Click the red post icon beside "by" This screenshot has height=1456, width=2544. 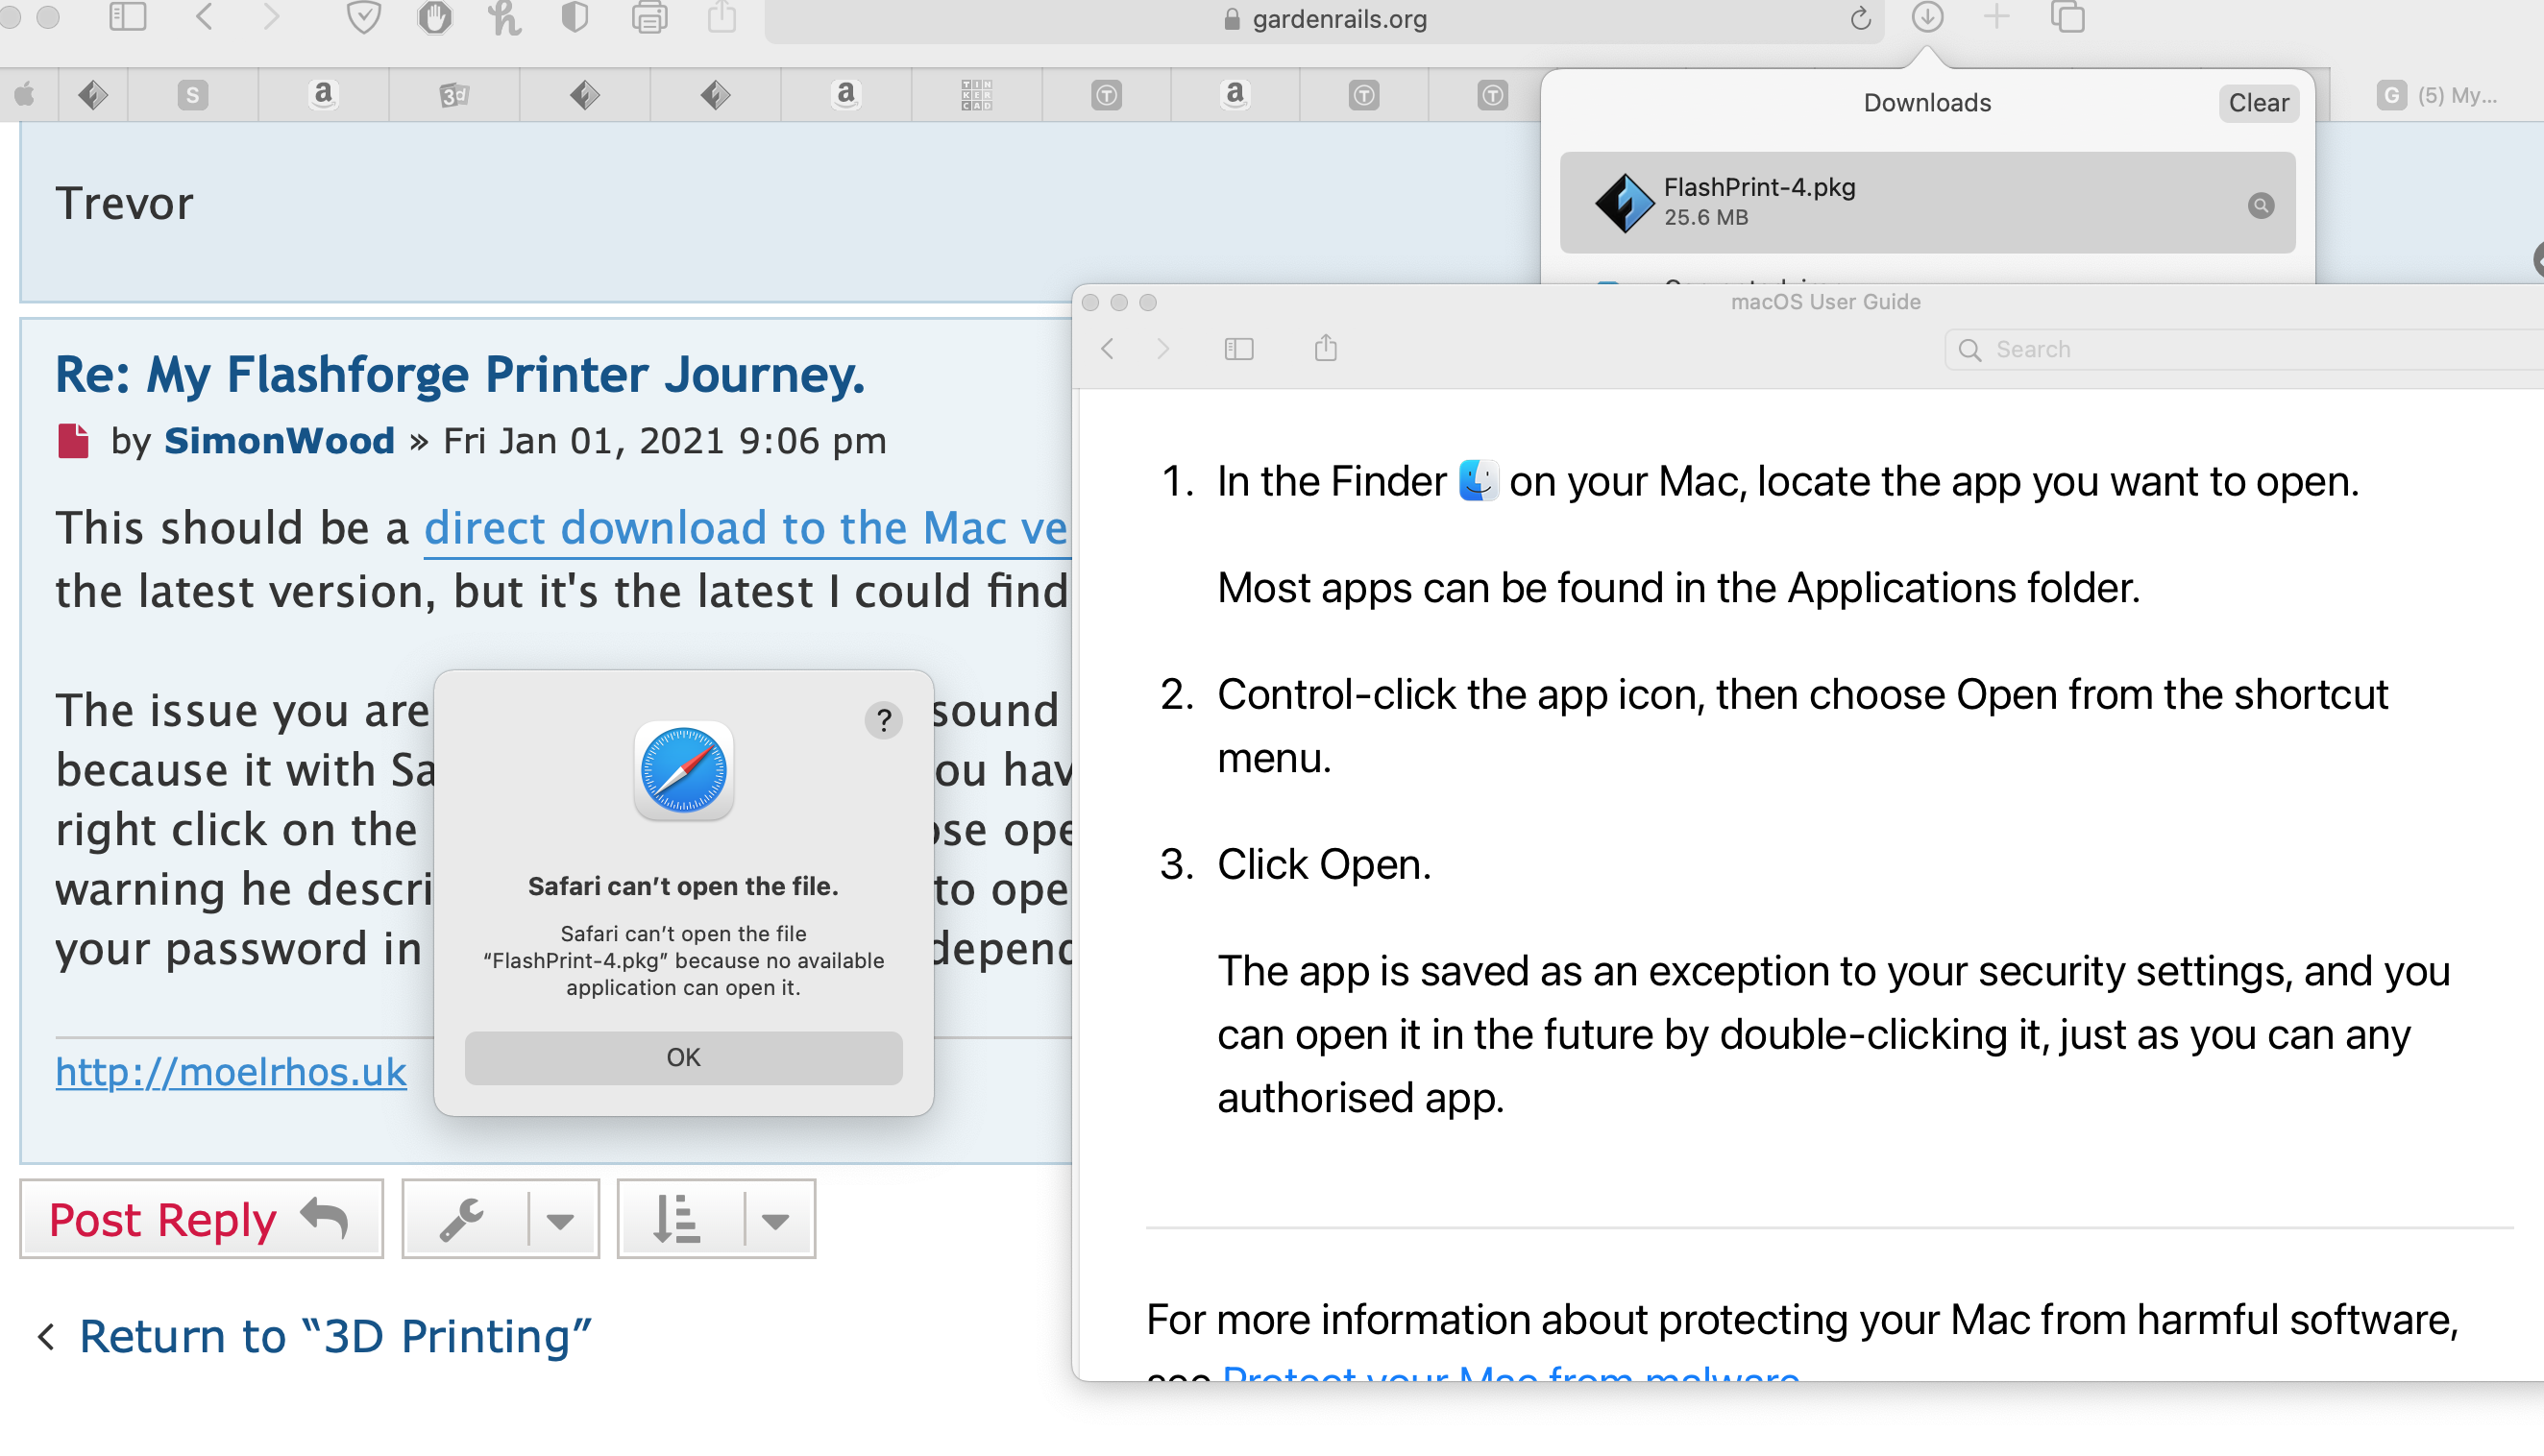click(x=73, y=441)
